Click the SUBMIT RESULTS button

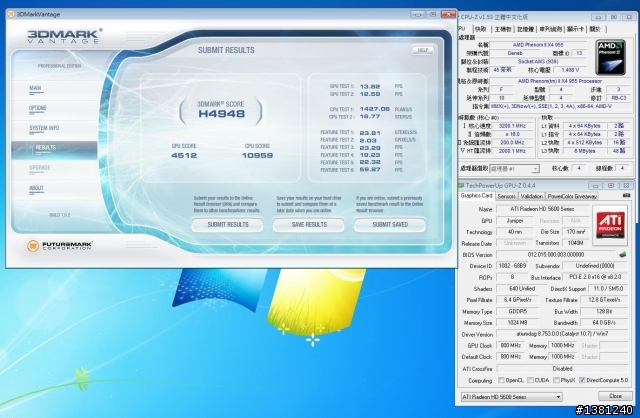227,225
